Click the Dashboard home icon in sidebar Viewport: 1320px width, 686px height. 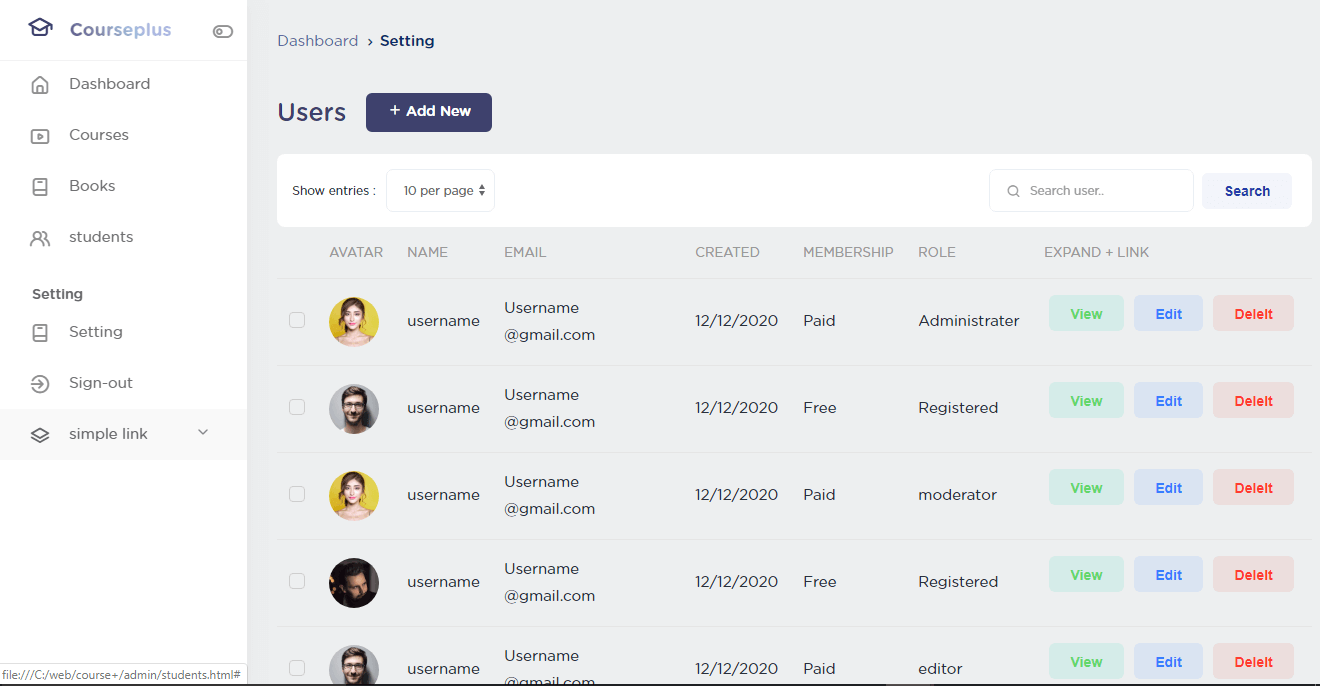click(40, 85)
